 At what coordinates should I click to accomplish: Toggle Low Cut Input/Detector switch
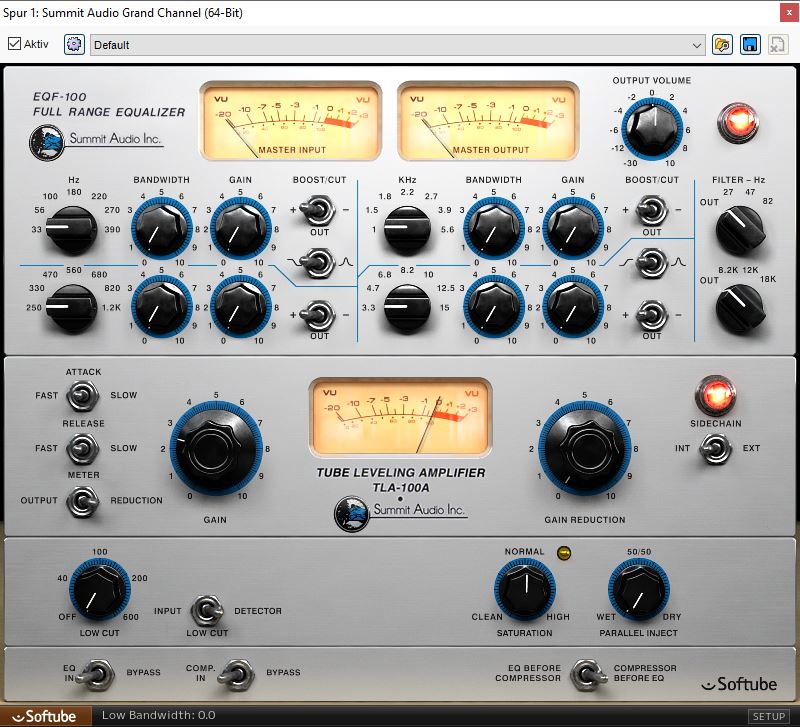tap(207, 611)
